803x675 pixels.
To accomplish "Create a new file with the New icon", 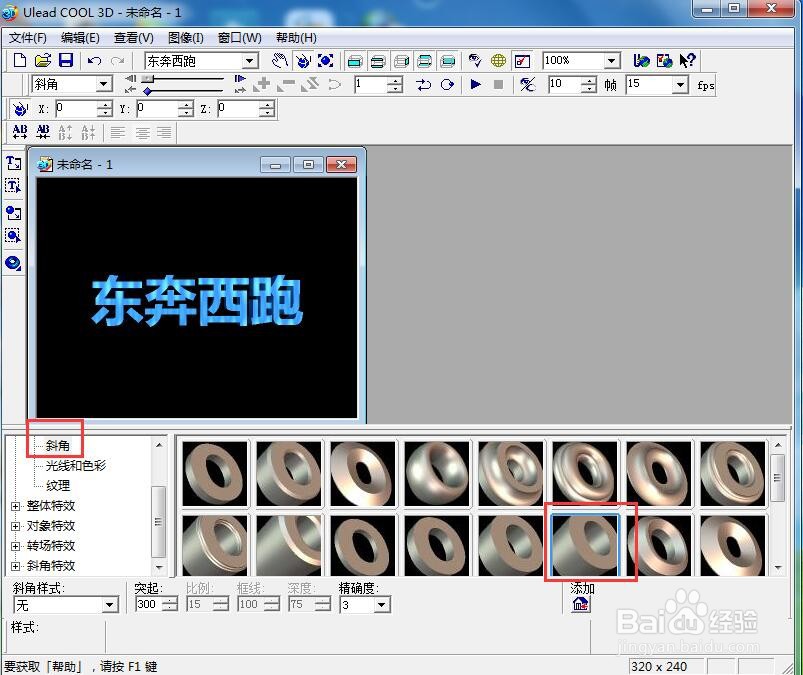I will click(19, 60).
